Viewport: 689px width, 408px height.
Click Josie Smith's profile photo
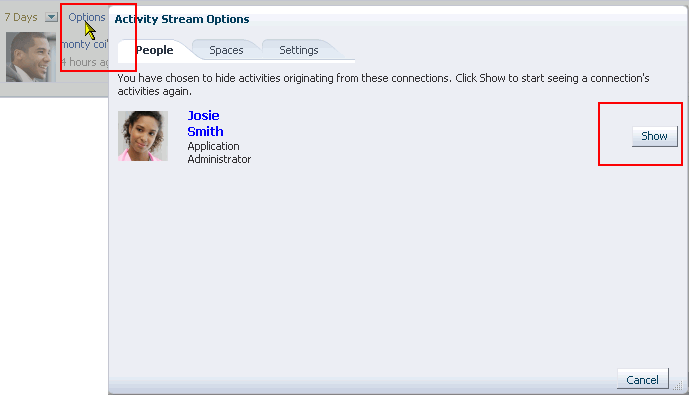click(x=143, y=136)
